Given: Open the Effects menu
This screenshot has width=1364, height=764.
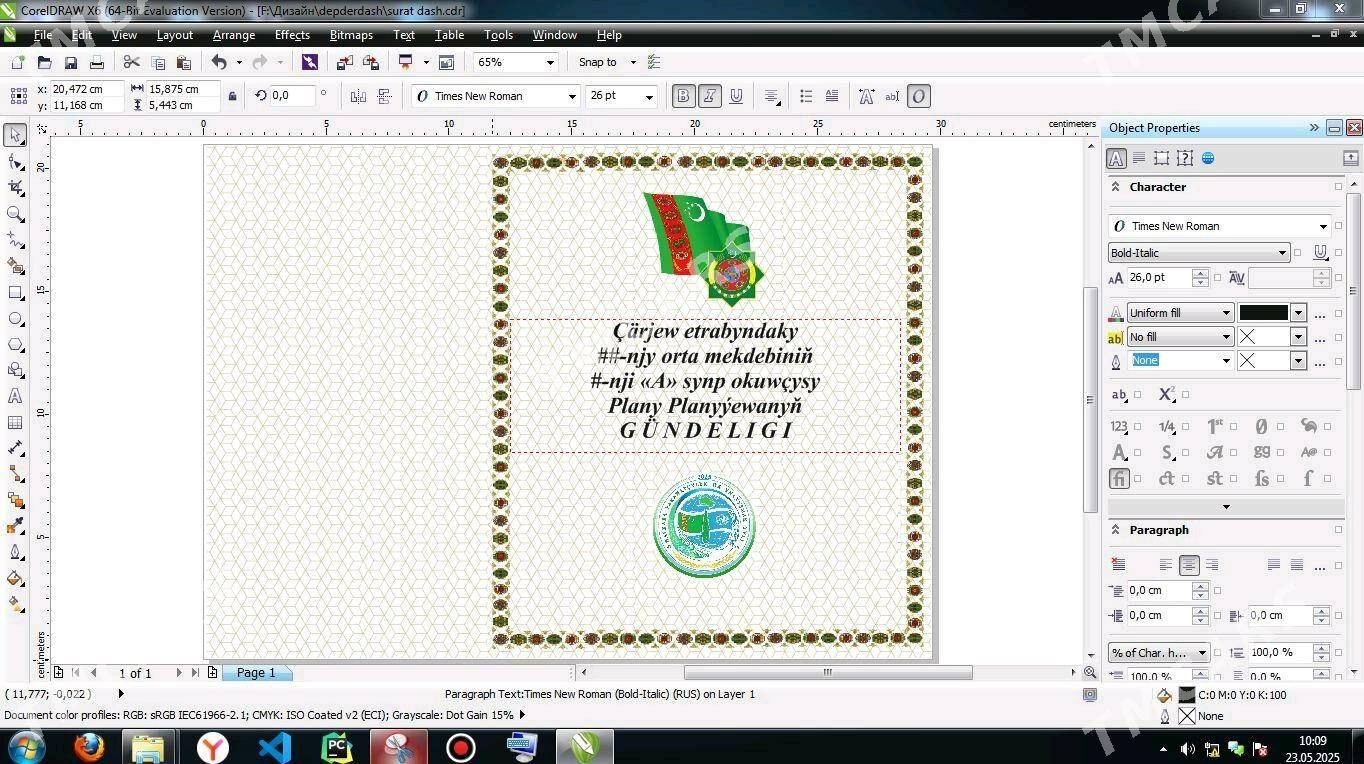Looking at the screenshot, I should pyautogui.click(x=292, y=34).
